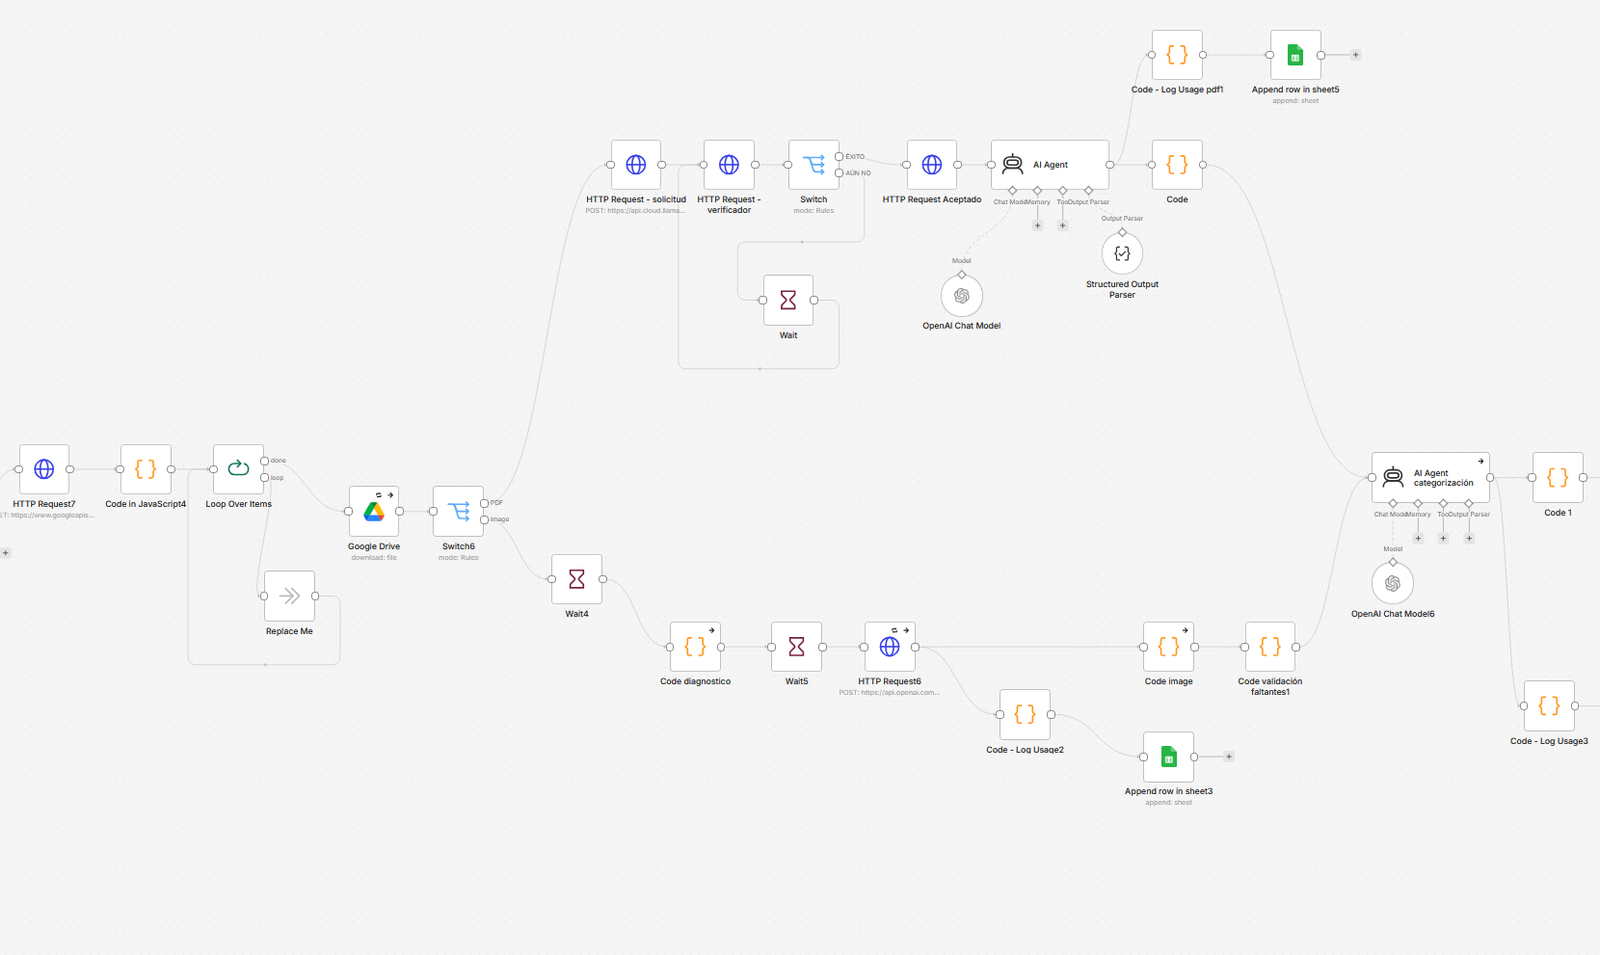Screen dimensions: 1600x955
Task: Click the Replace Me node
Action: (x=290, y=596)
